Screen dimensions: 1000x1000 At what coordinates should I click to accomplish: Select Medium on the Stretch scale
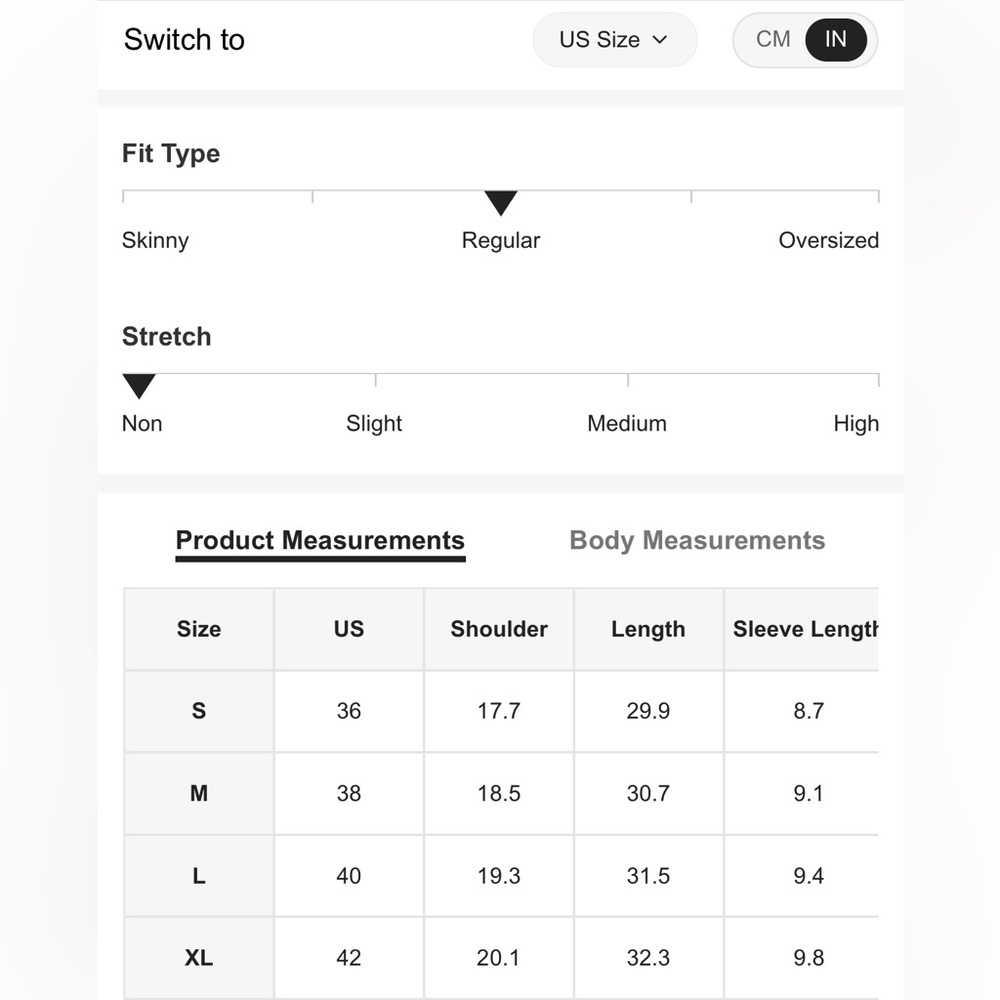click(x=627, y=423)
